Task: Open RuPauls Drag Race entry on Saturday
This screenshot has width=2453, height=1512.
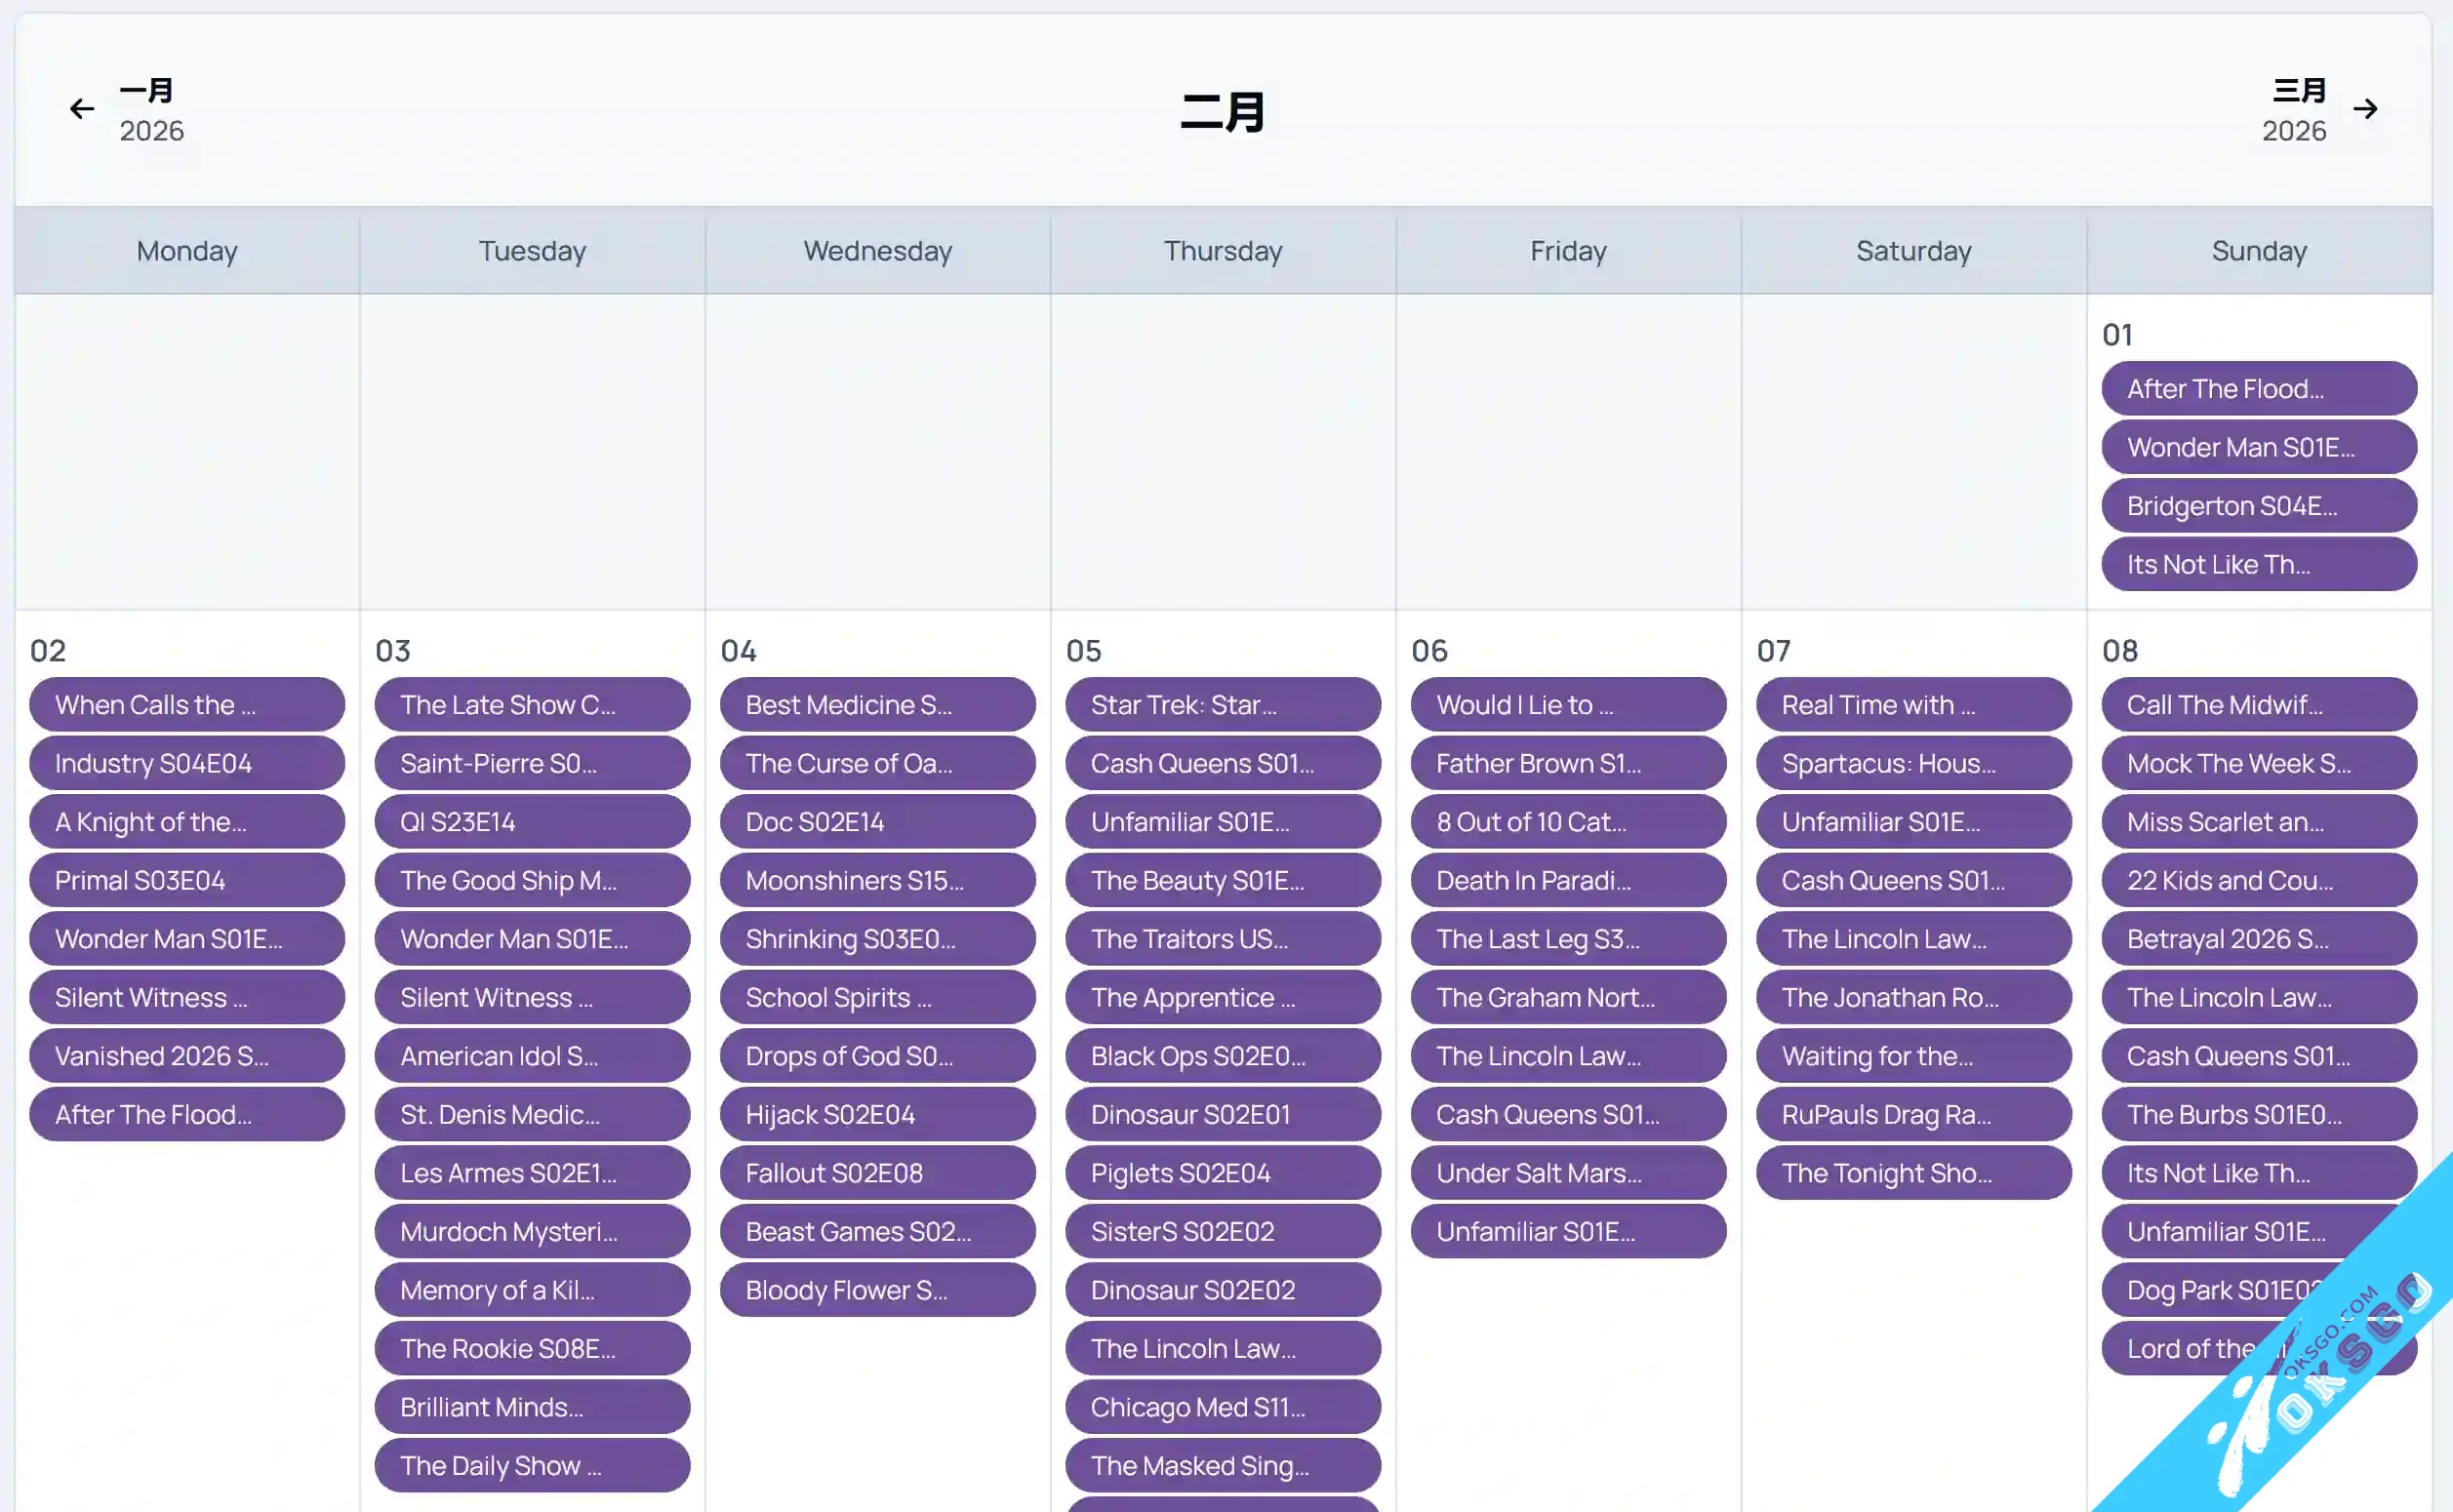Action: pos(1913,1115)
